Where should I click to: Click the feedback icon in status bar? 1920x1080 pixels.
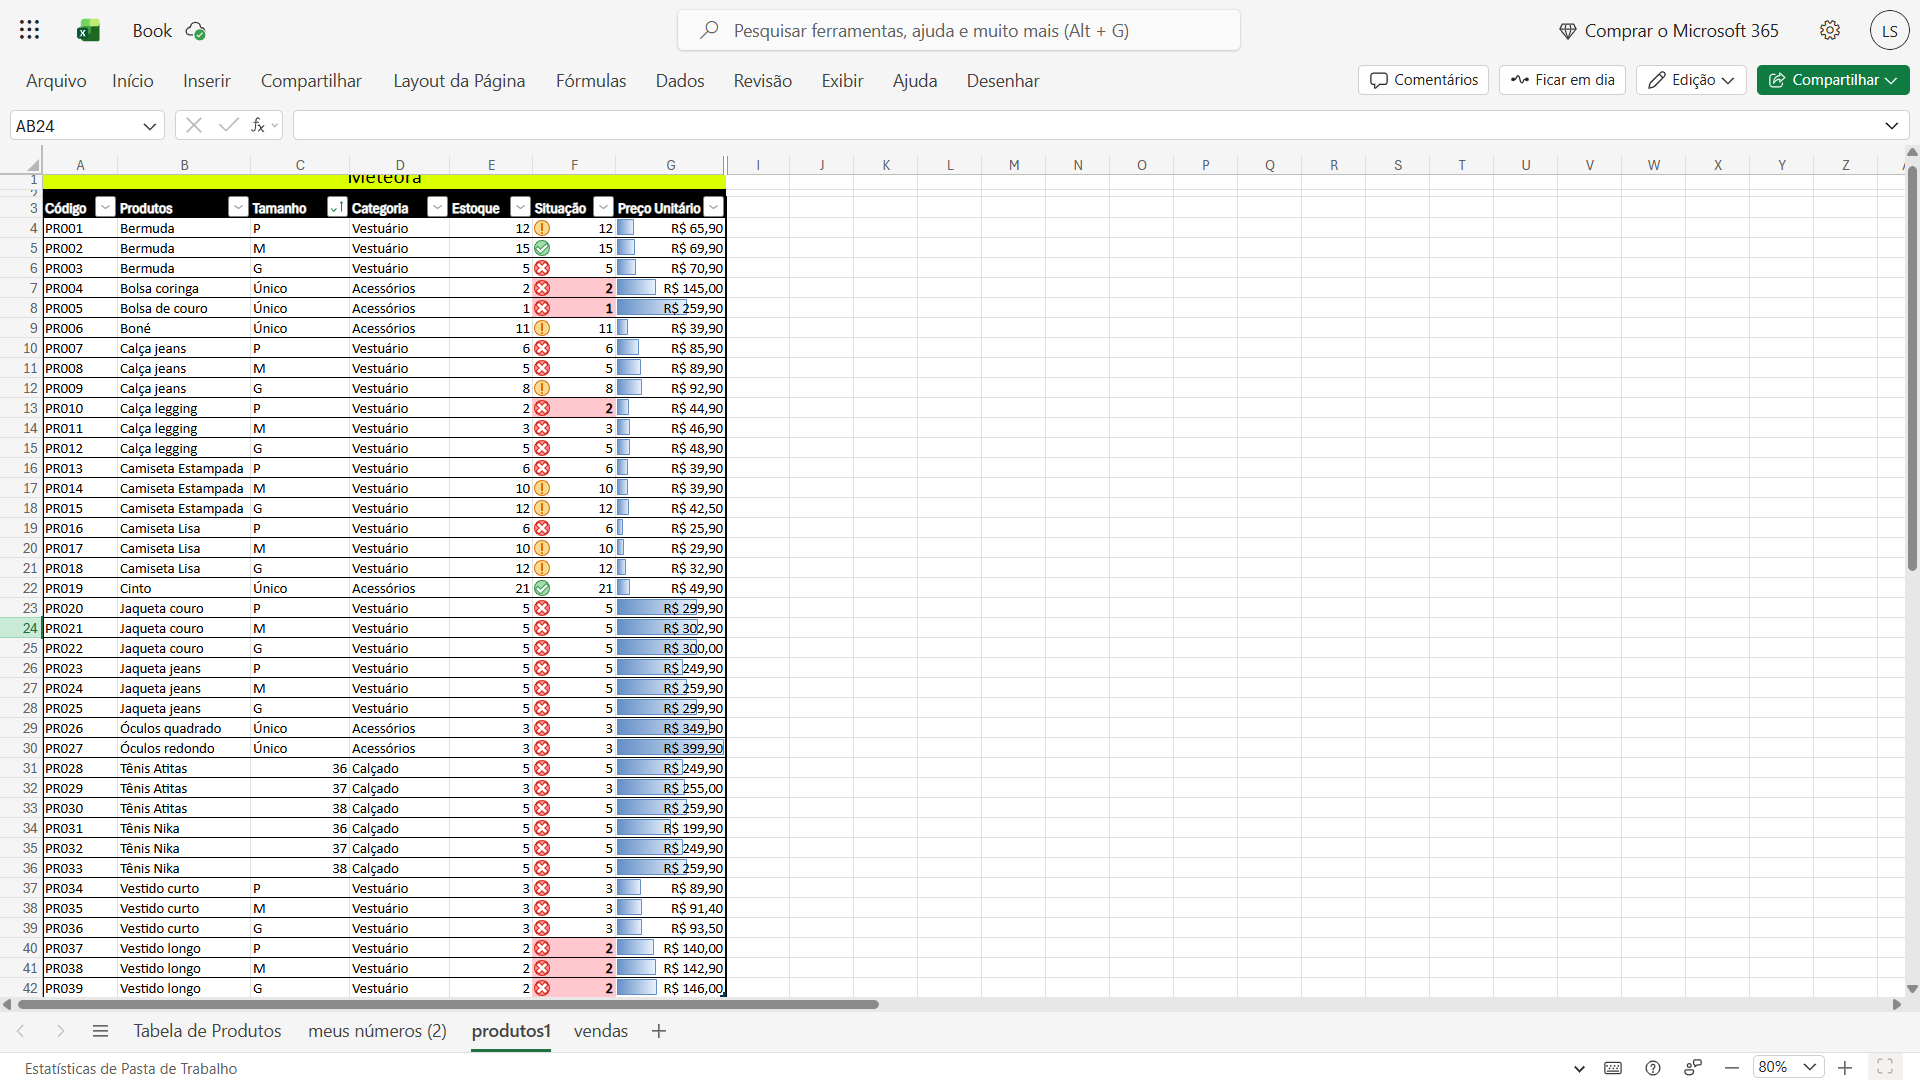tap(1693, 1068)
